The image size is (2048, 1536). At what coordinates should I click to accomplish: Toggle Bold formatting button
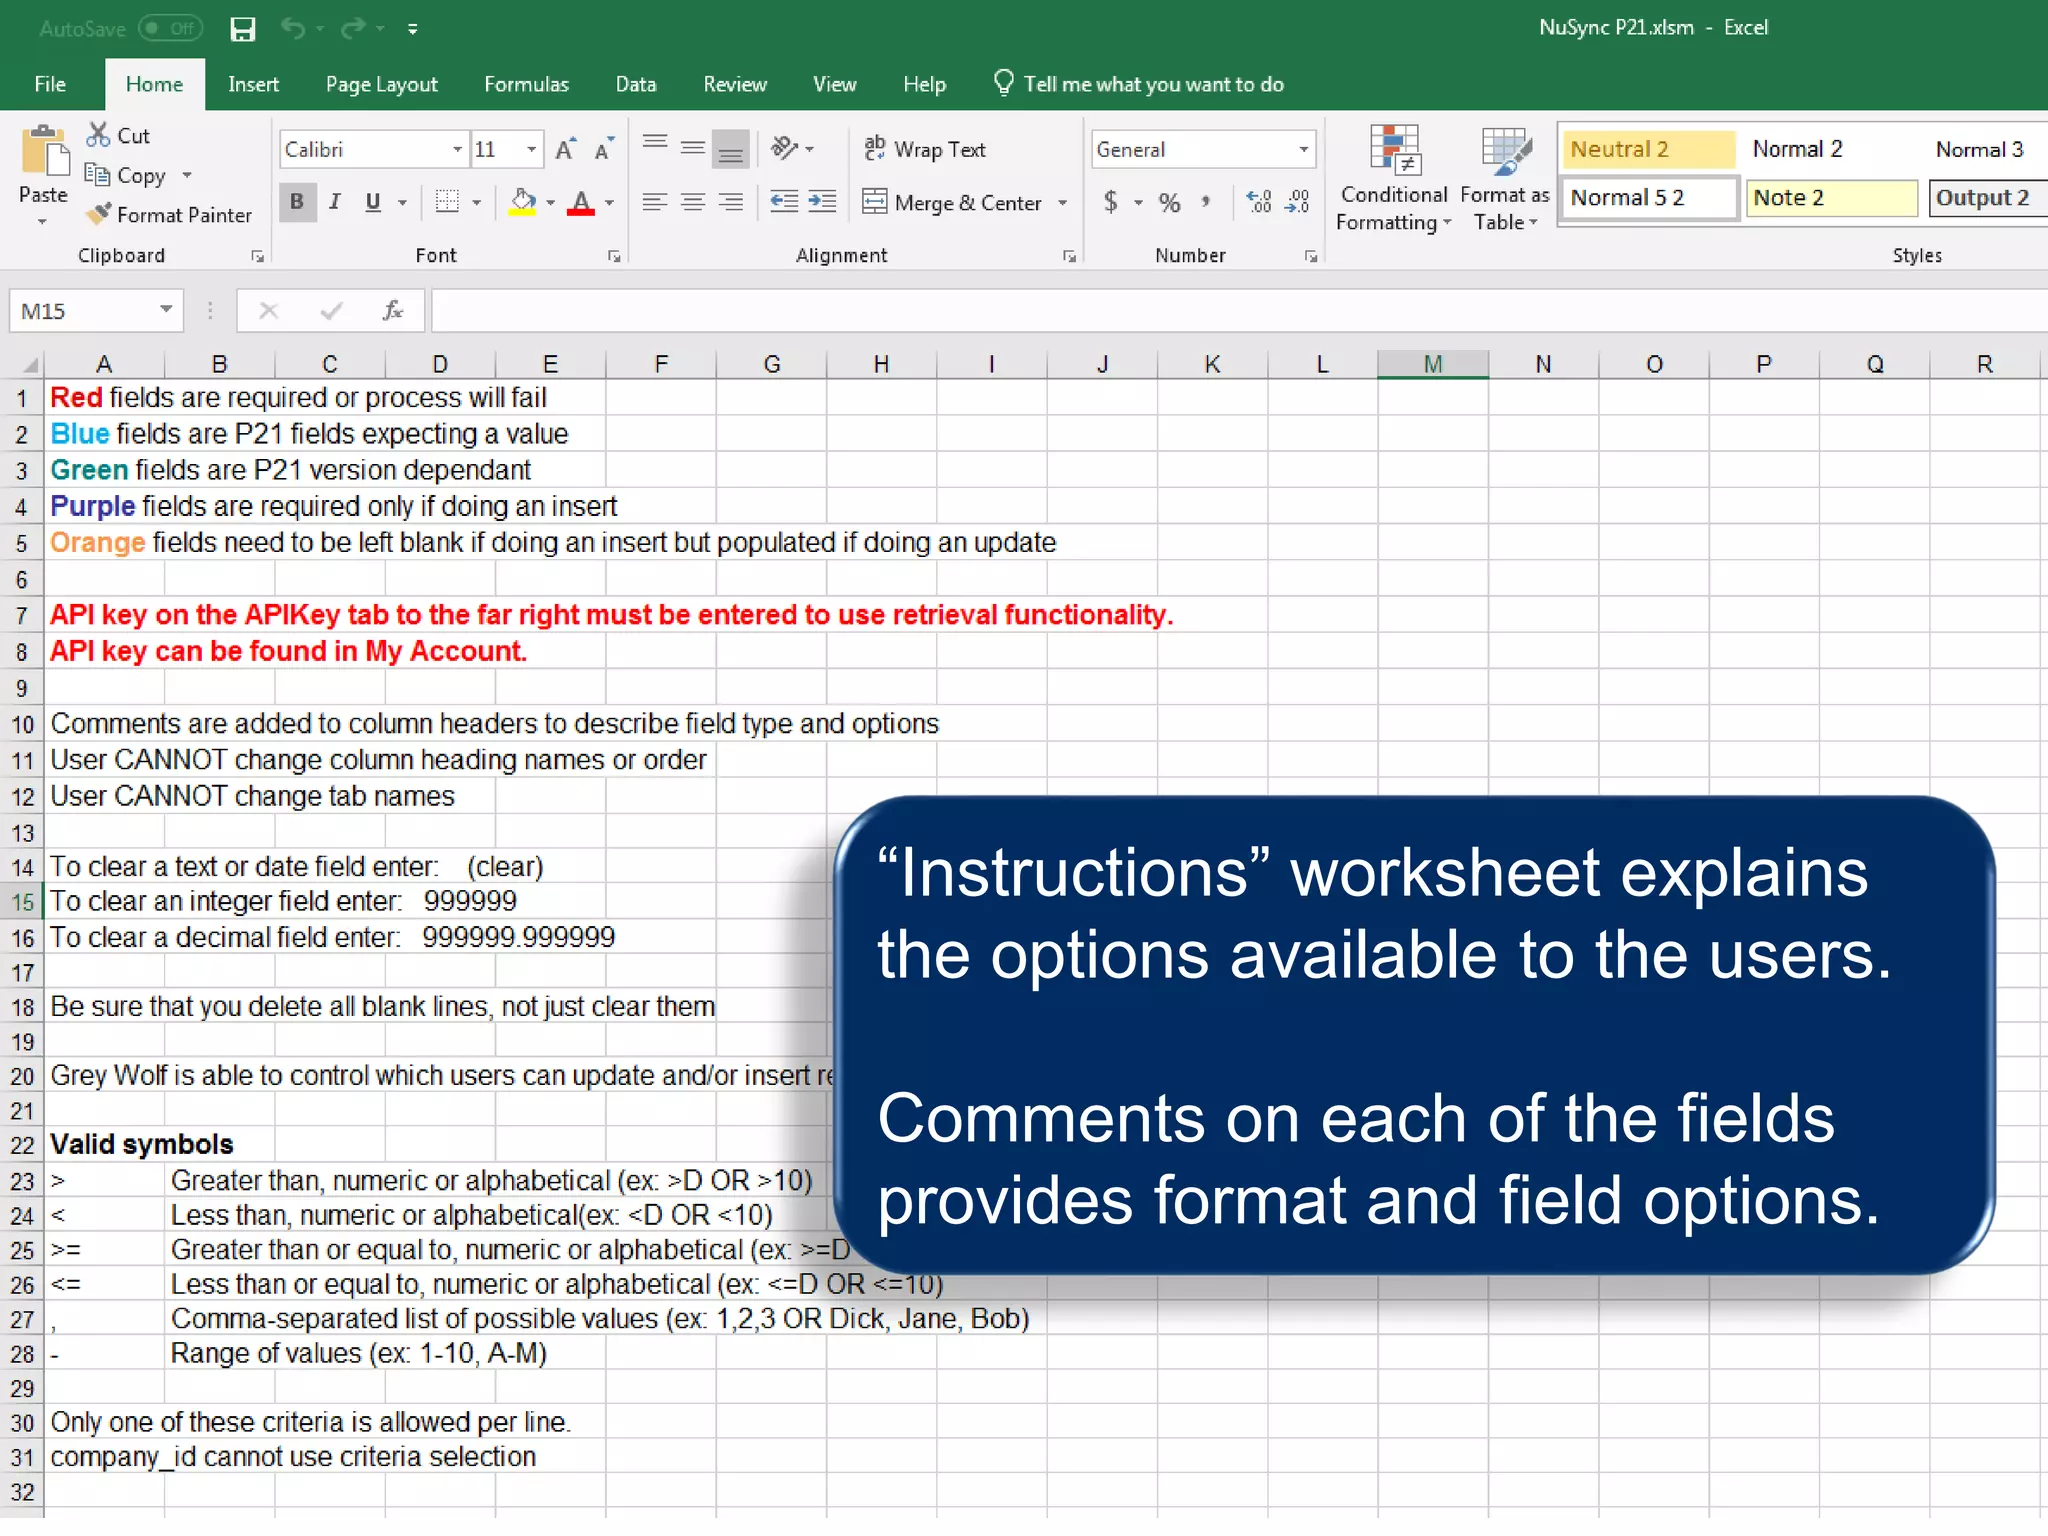coord(297,202)
